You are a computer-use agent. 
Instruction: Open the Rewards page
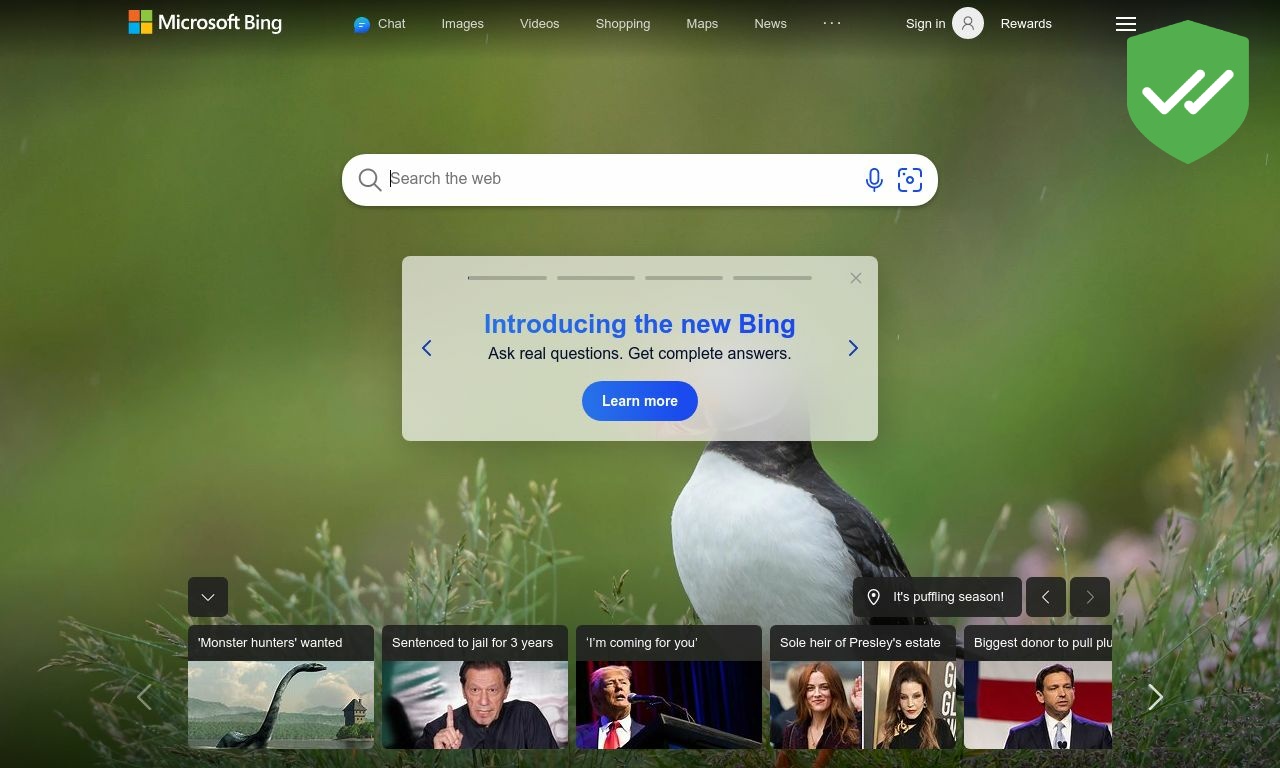tap(1026, 24)
